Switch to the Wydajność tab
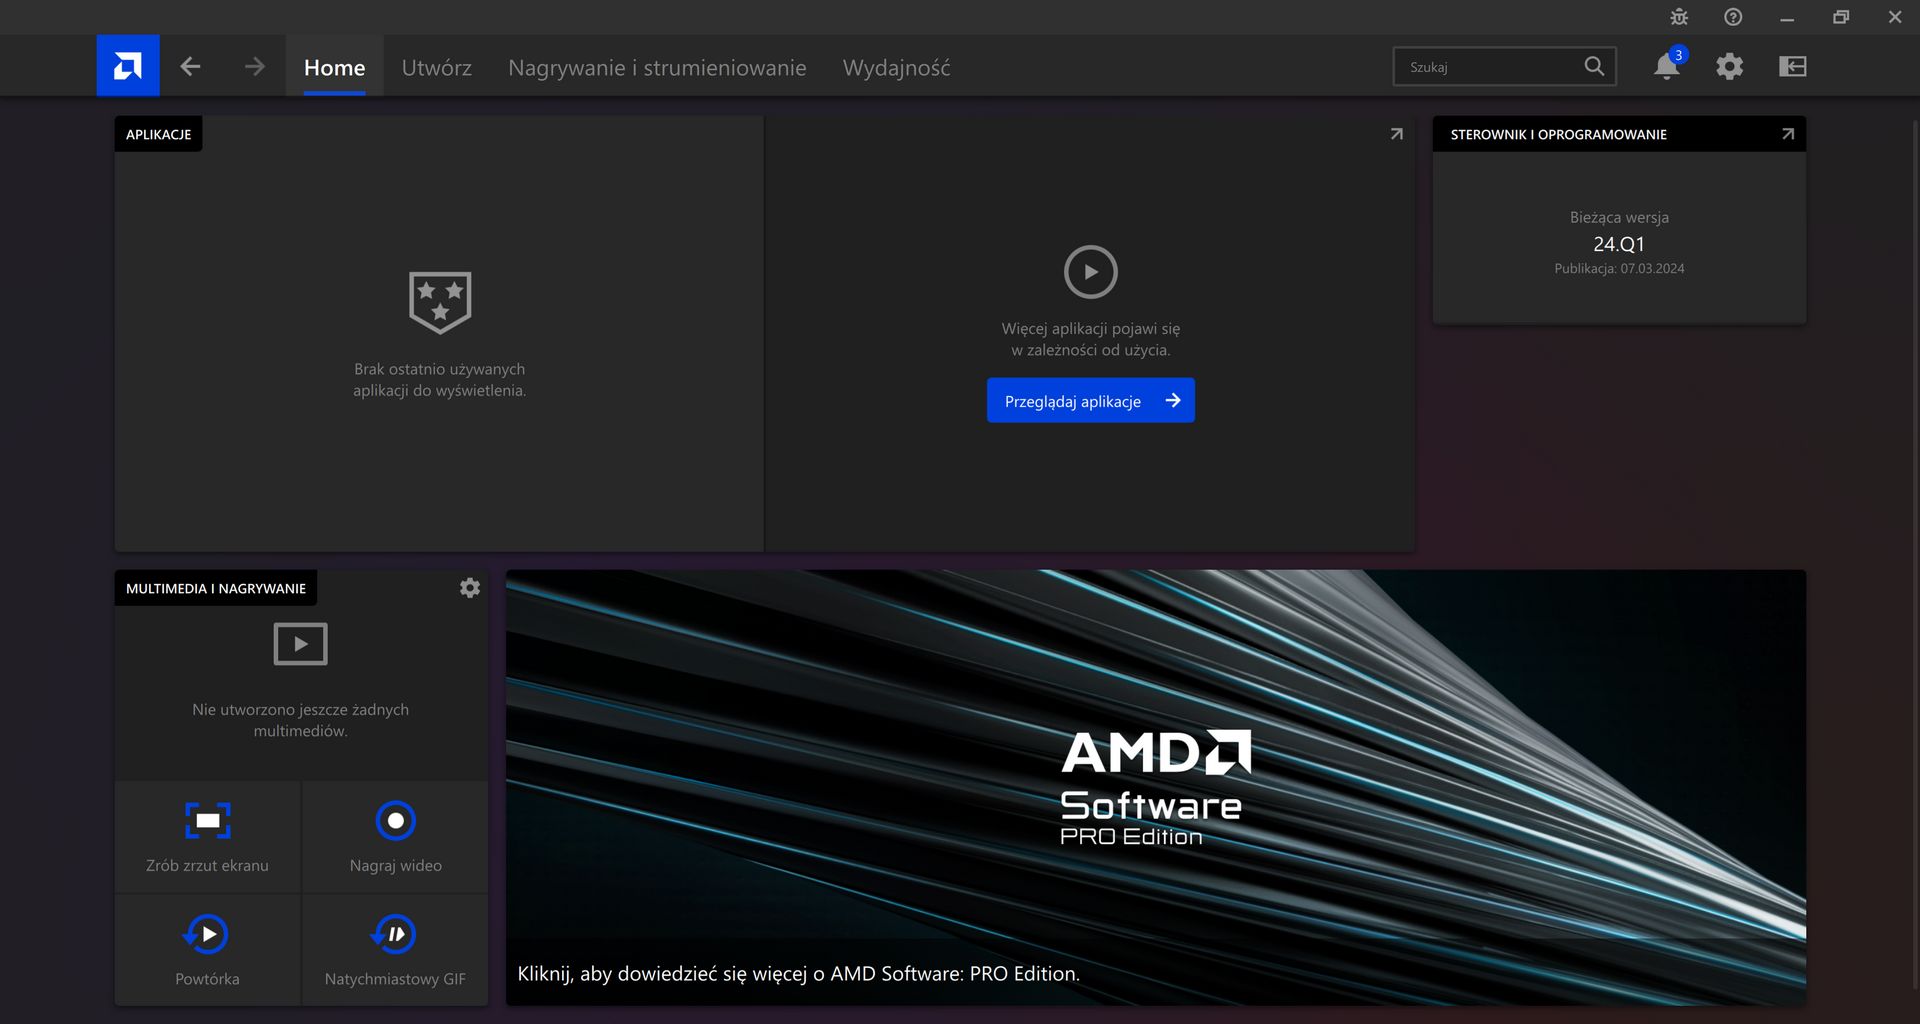This screenshot has height=1024, width=1920. tap(896, 67)
